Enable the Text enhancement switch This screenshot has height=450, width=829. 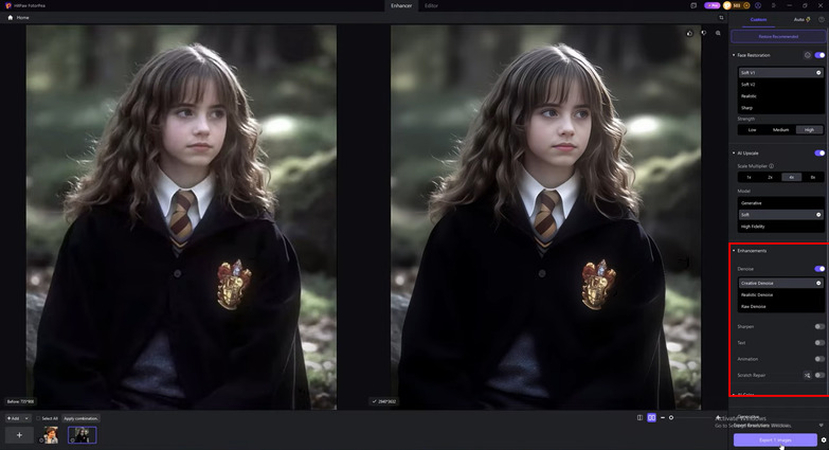click(x=819, y=343)
